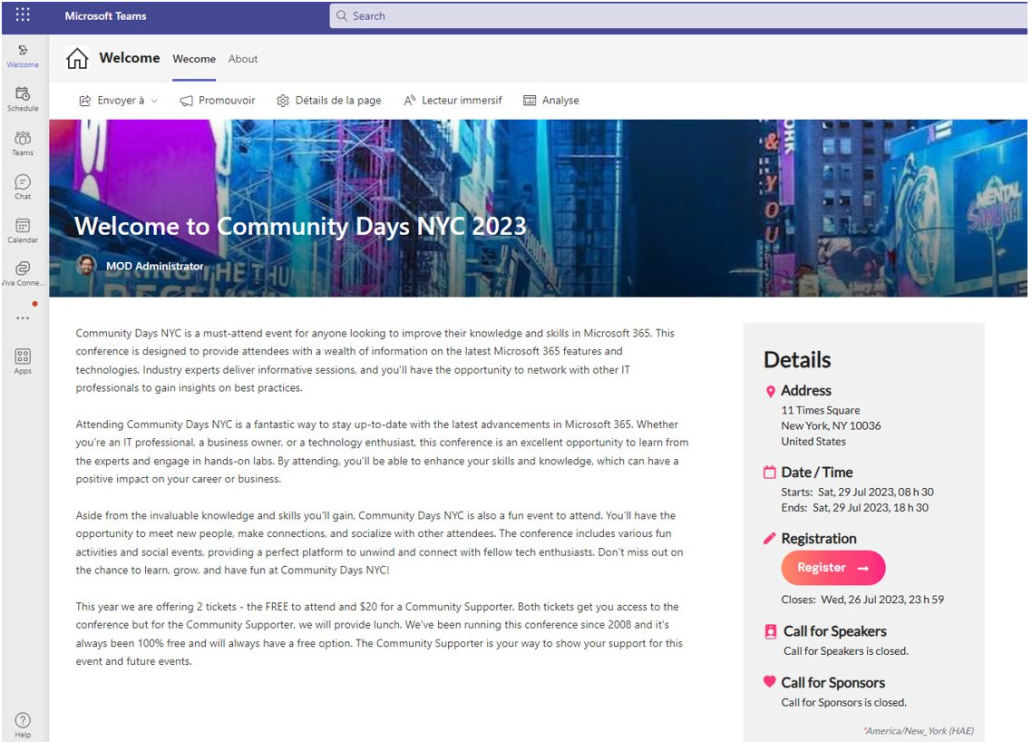This screenshot has height=742, width=1032.
Task: Click the America/New_York (HAE) timezone note
Action: click(919, 731)
